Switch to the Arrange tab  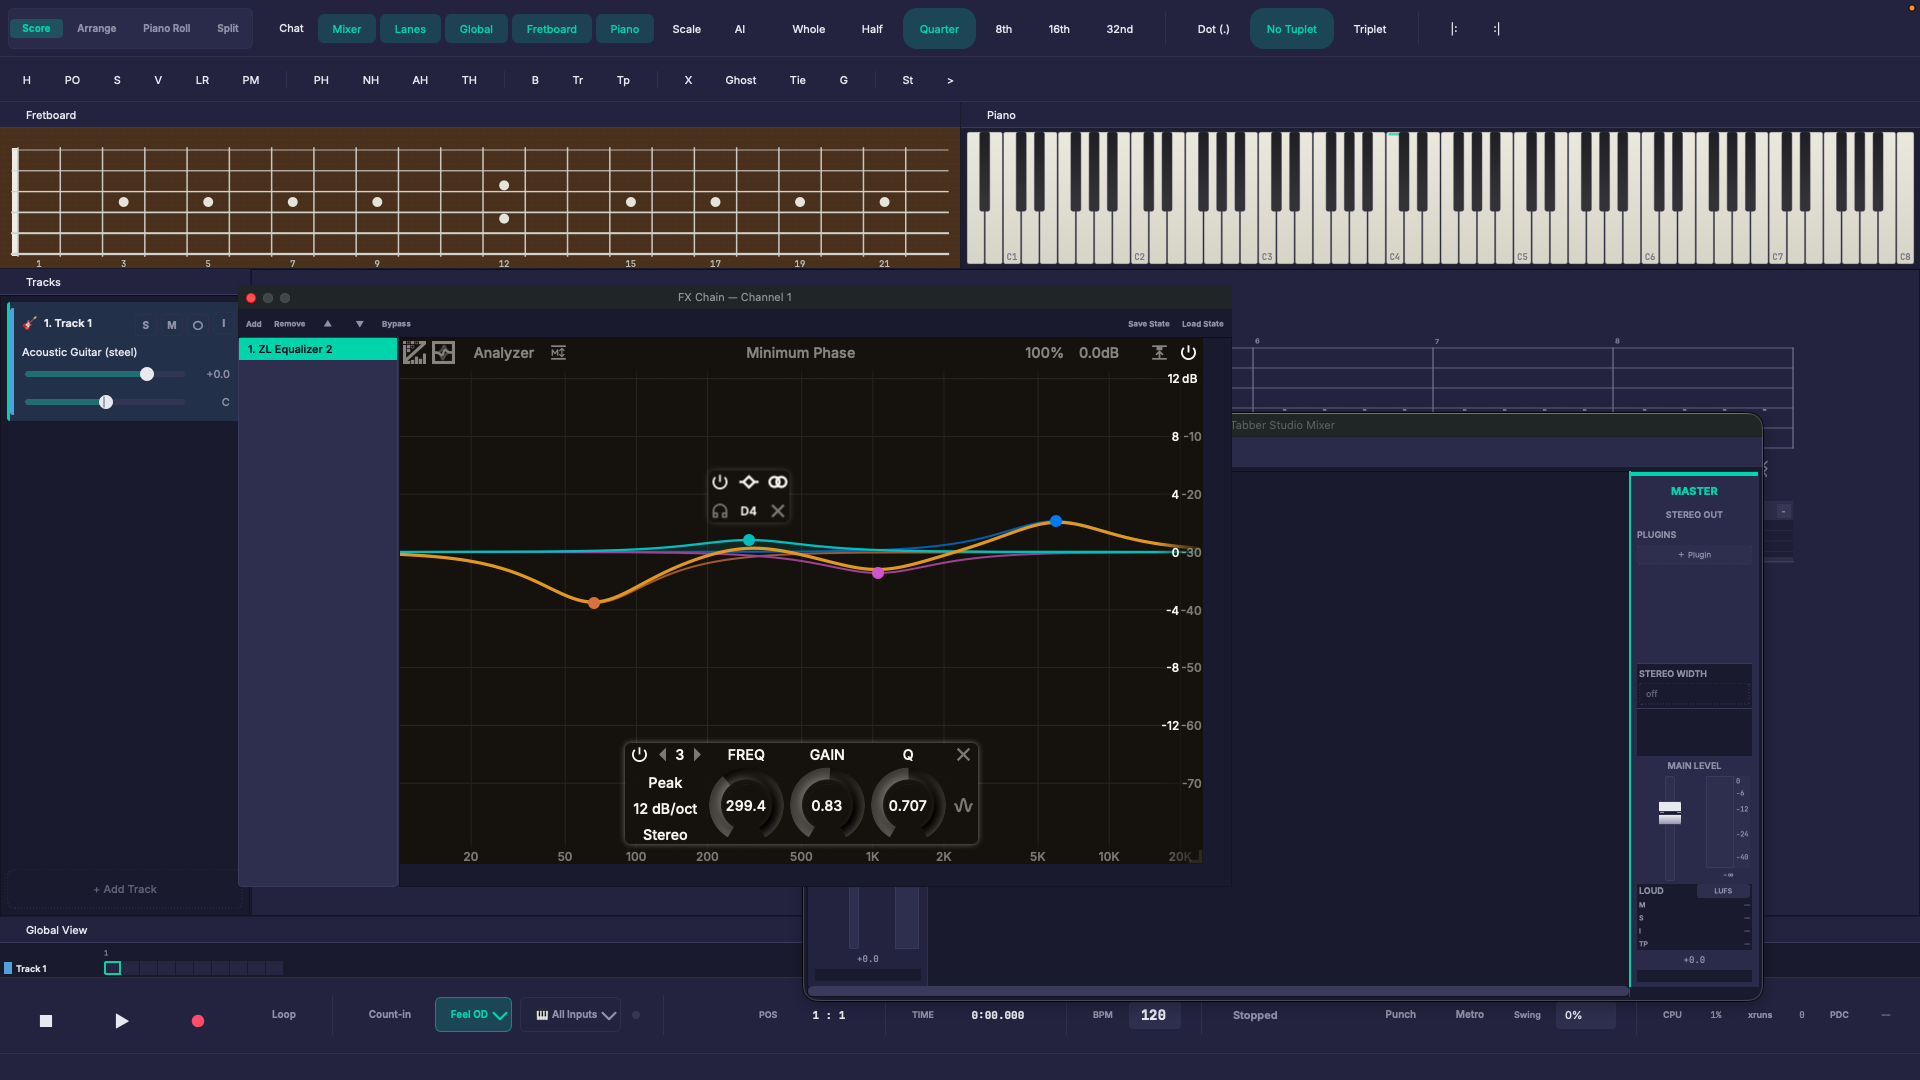pyautogui.click(x=97, y=28)
